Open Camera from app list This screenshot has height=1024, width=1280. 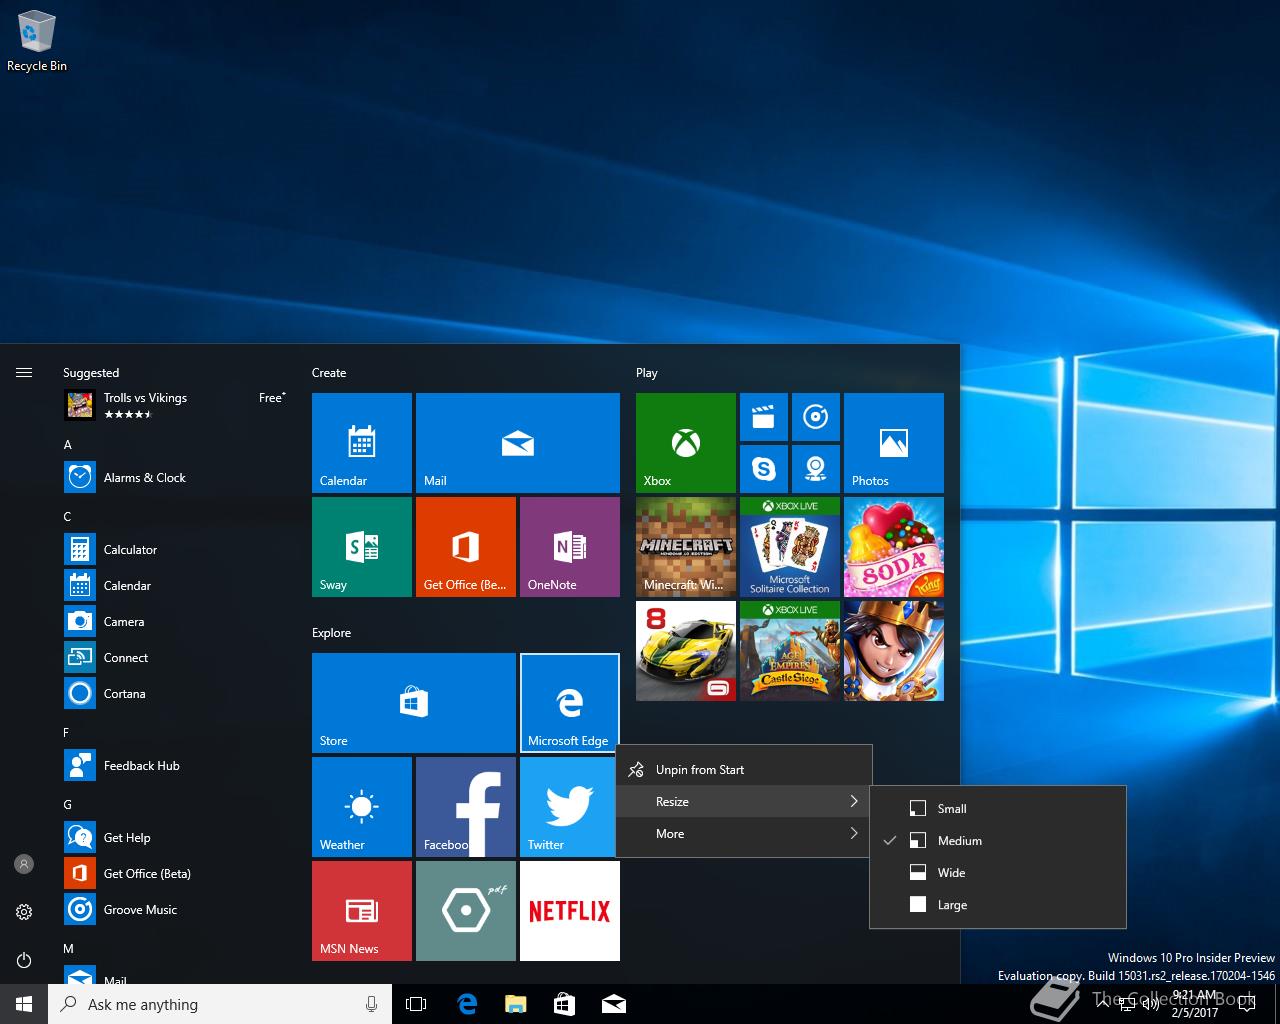pyautogui.click(x=176, y=622)
